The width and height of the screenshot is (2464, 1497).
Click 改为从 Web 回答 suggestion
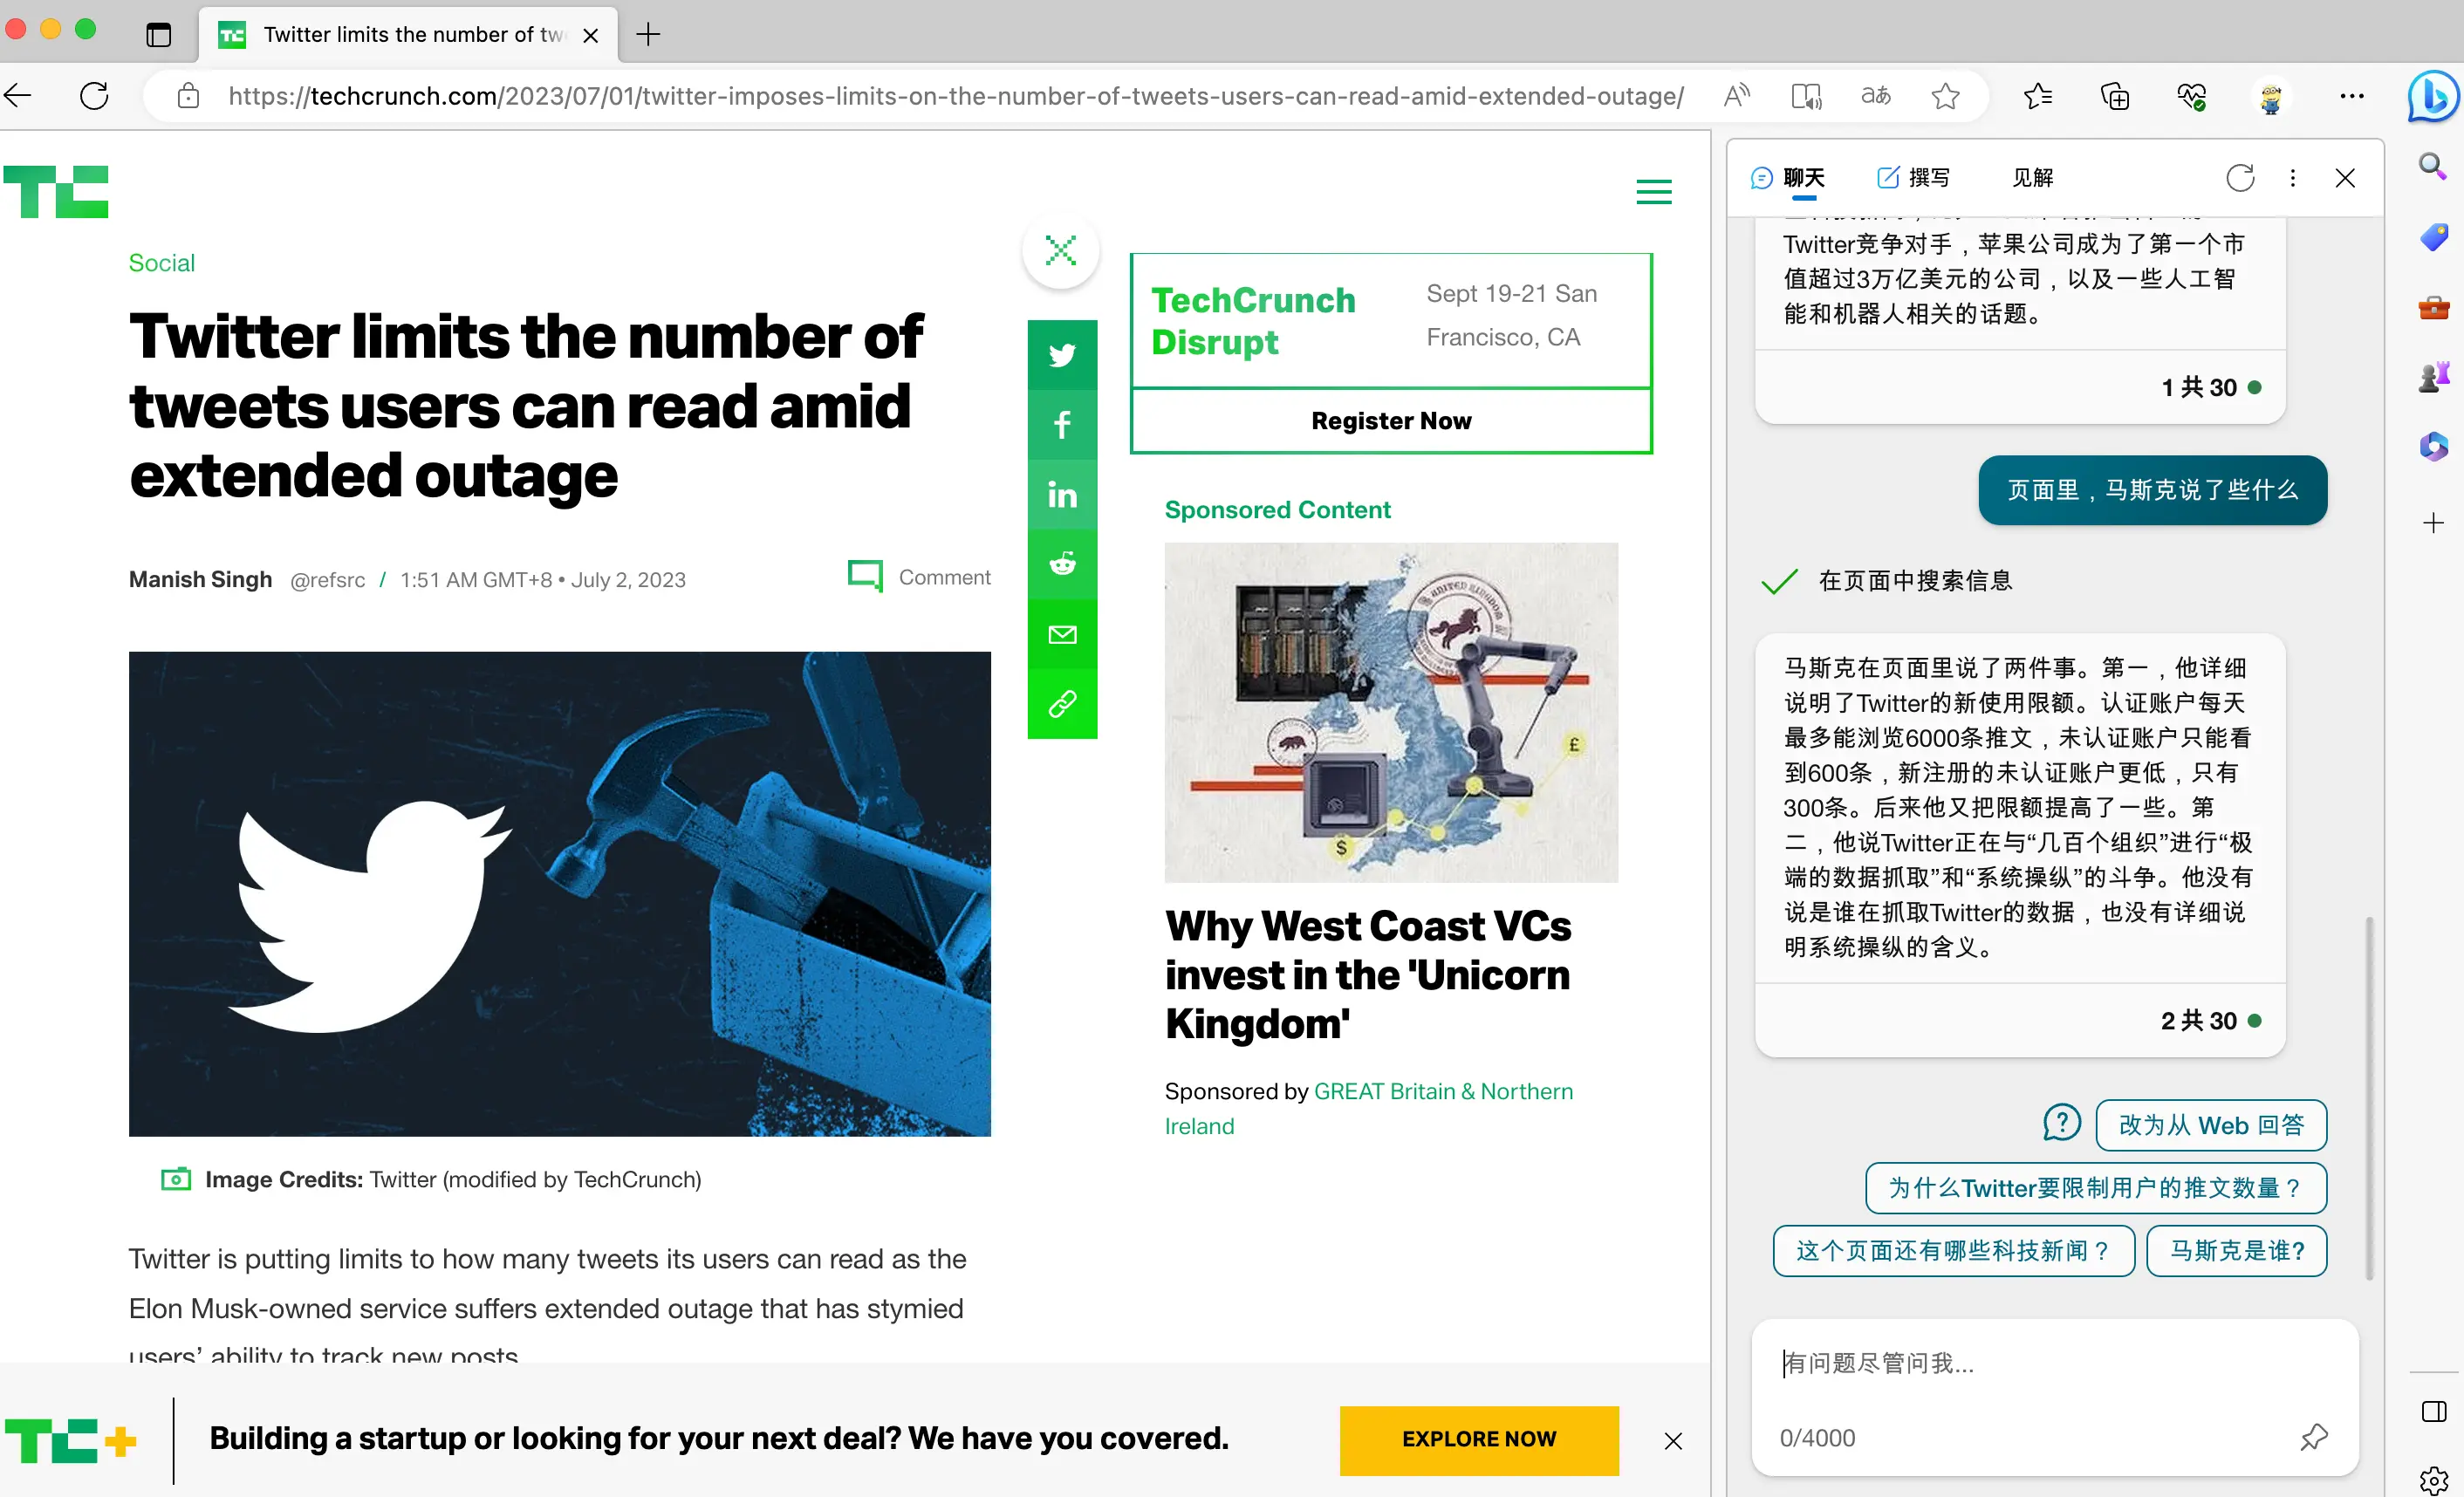(2211, 1125)
